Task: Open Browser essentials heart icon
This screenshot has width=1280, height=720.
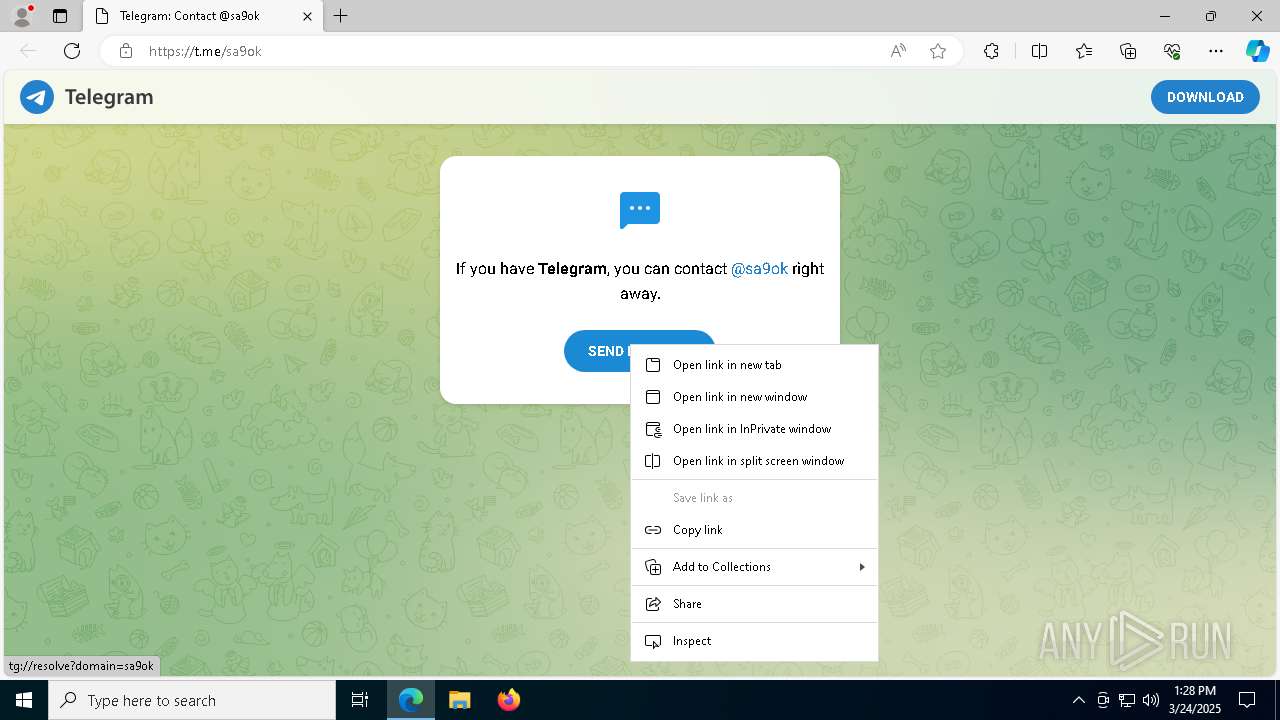Action: point(1172,51)
